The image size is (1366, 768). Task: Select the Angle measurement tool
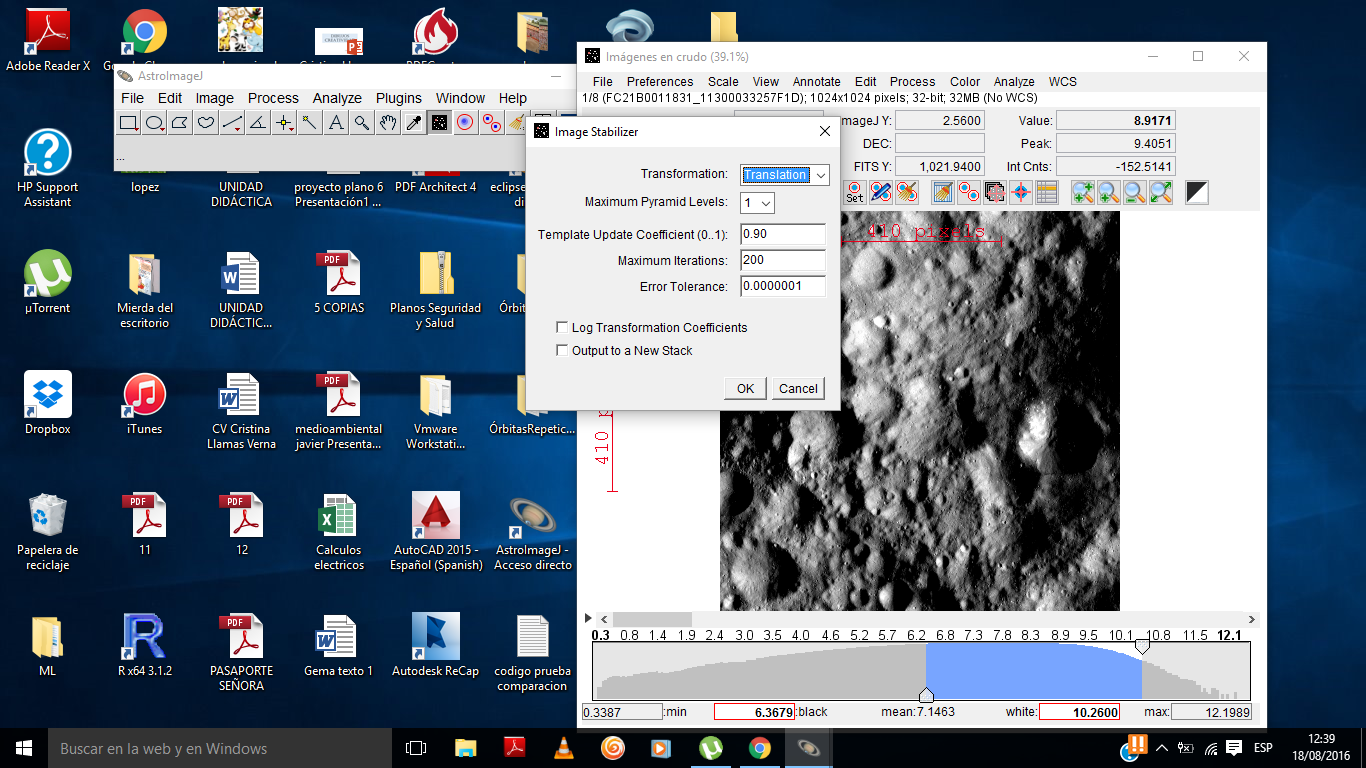tap(258, 123)
